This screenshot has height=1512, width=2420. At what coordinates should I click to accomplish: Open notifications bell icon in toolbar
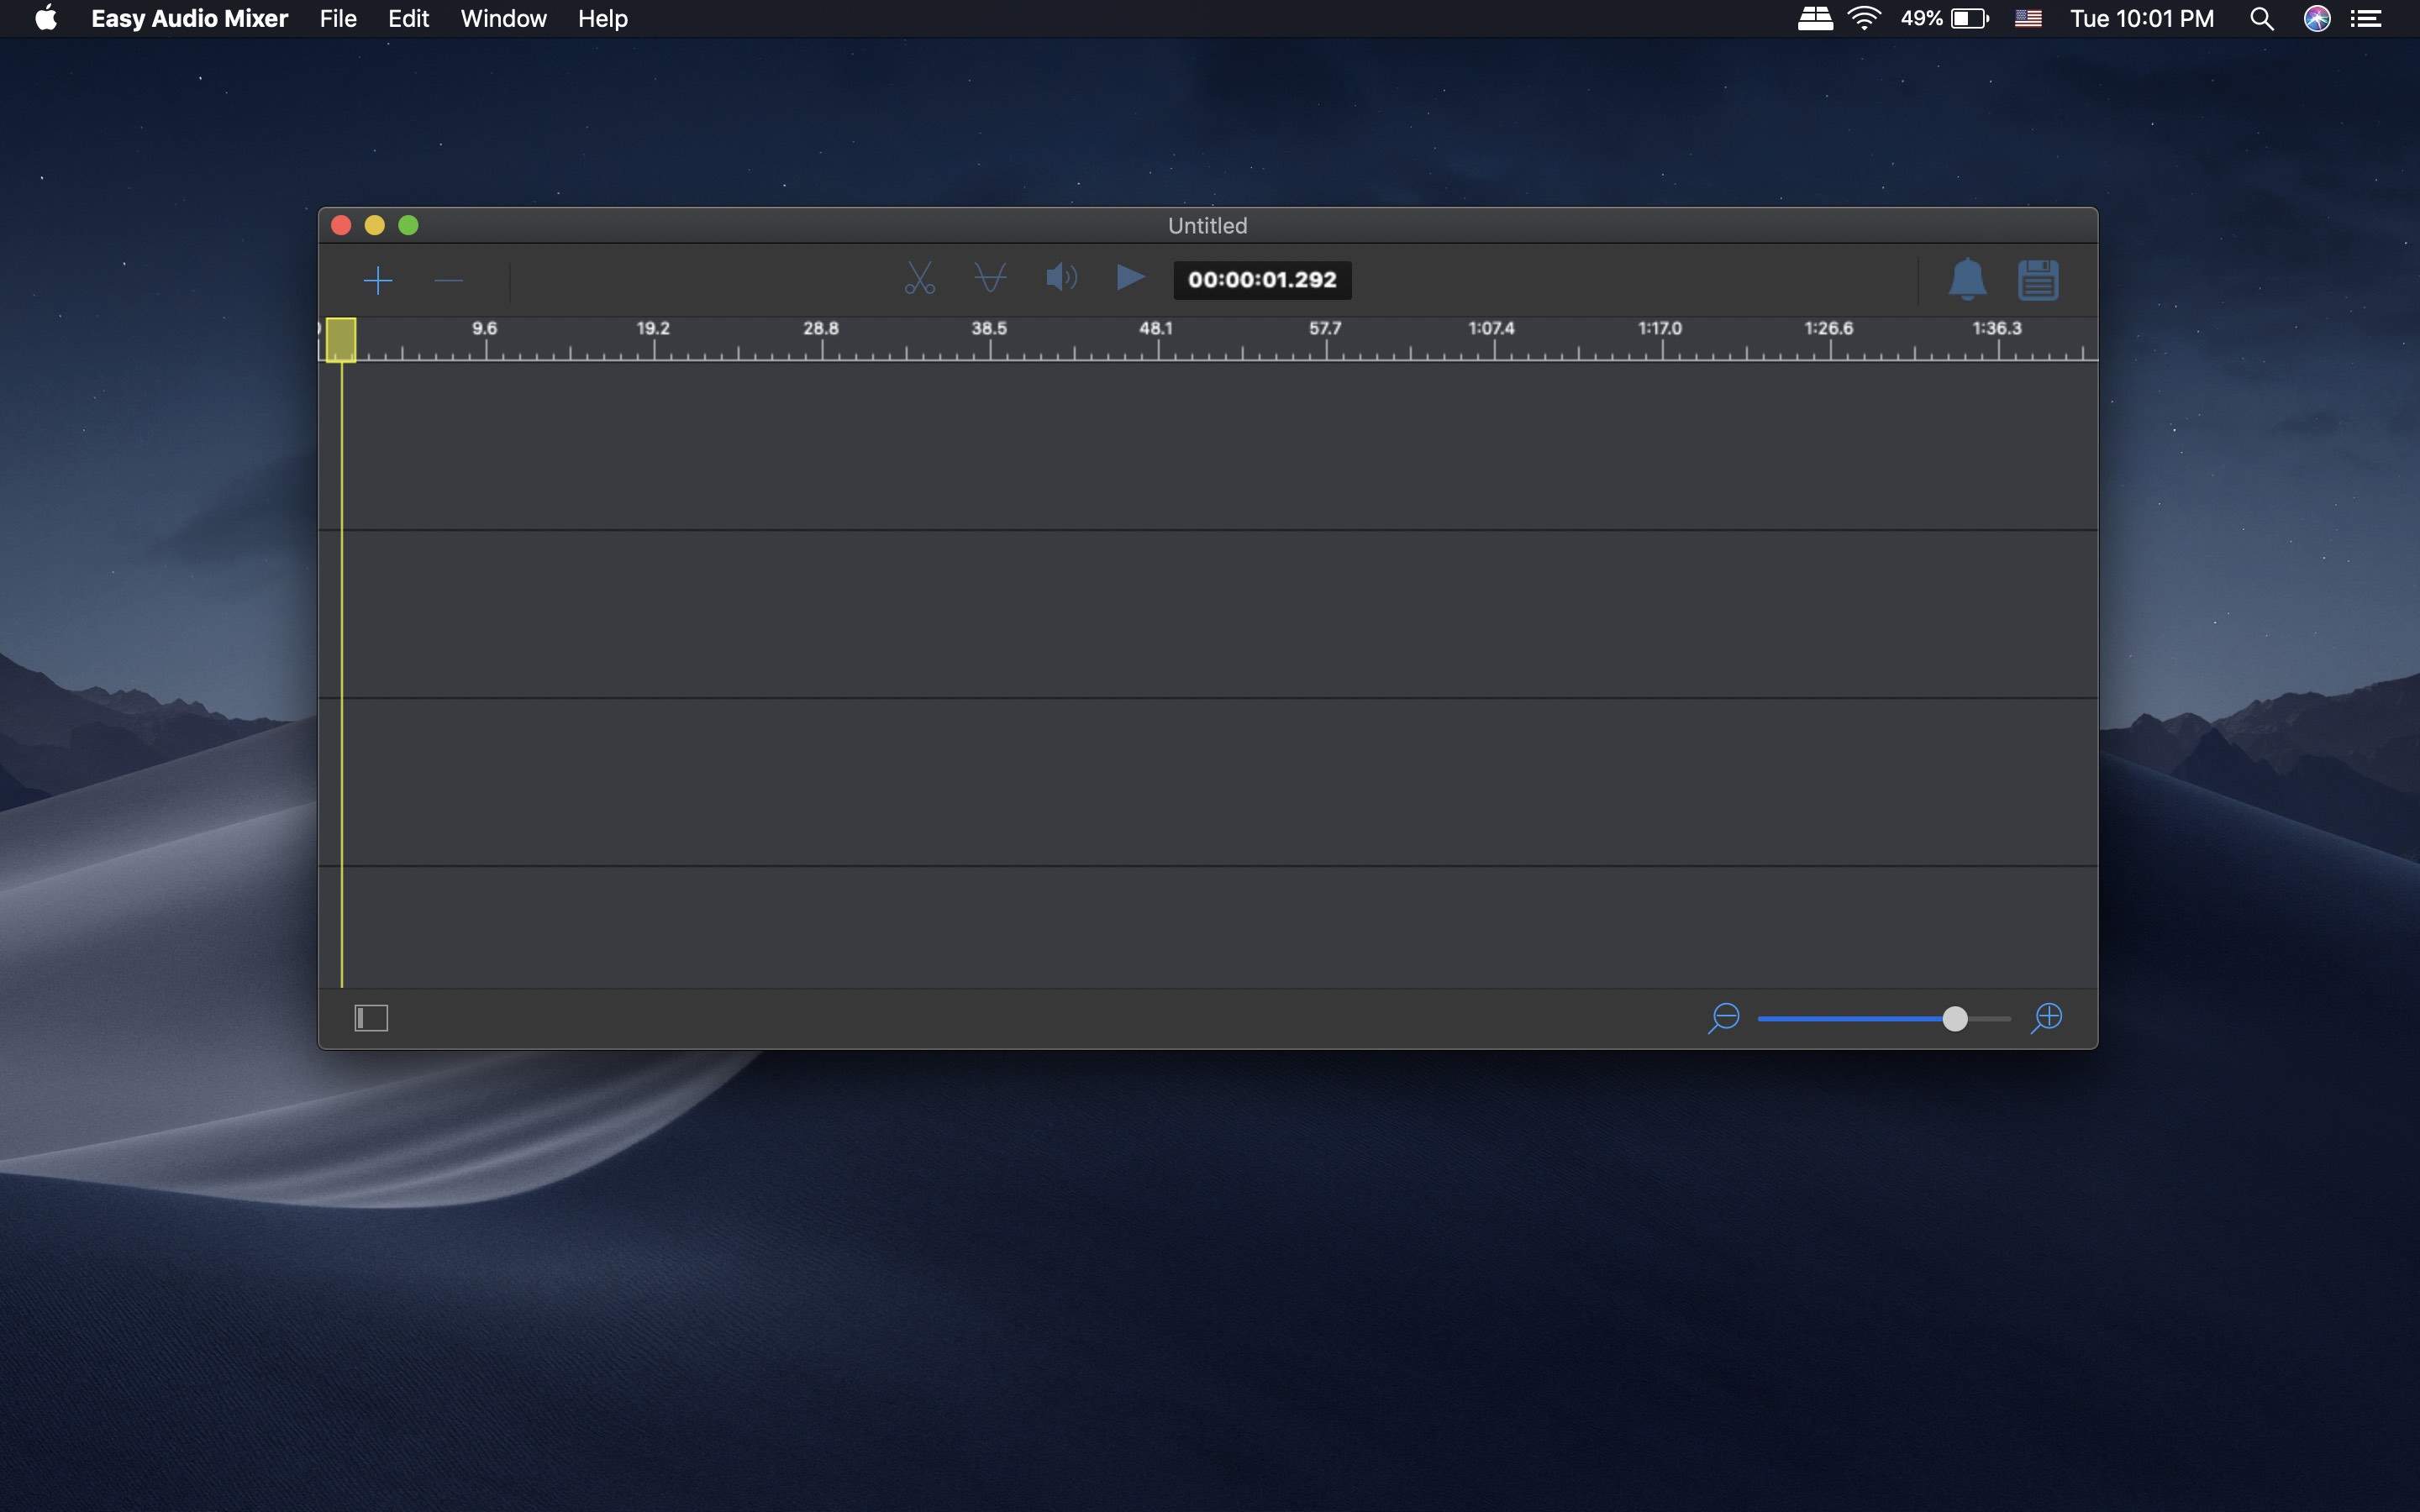click(1967, 279)
